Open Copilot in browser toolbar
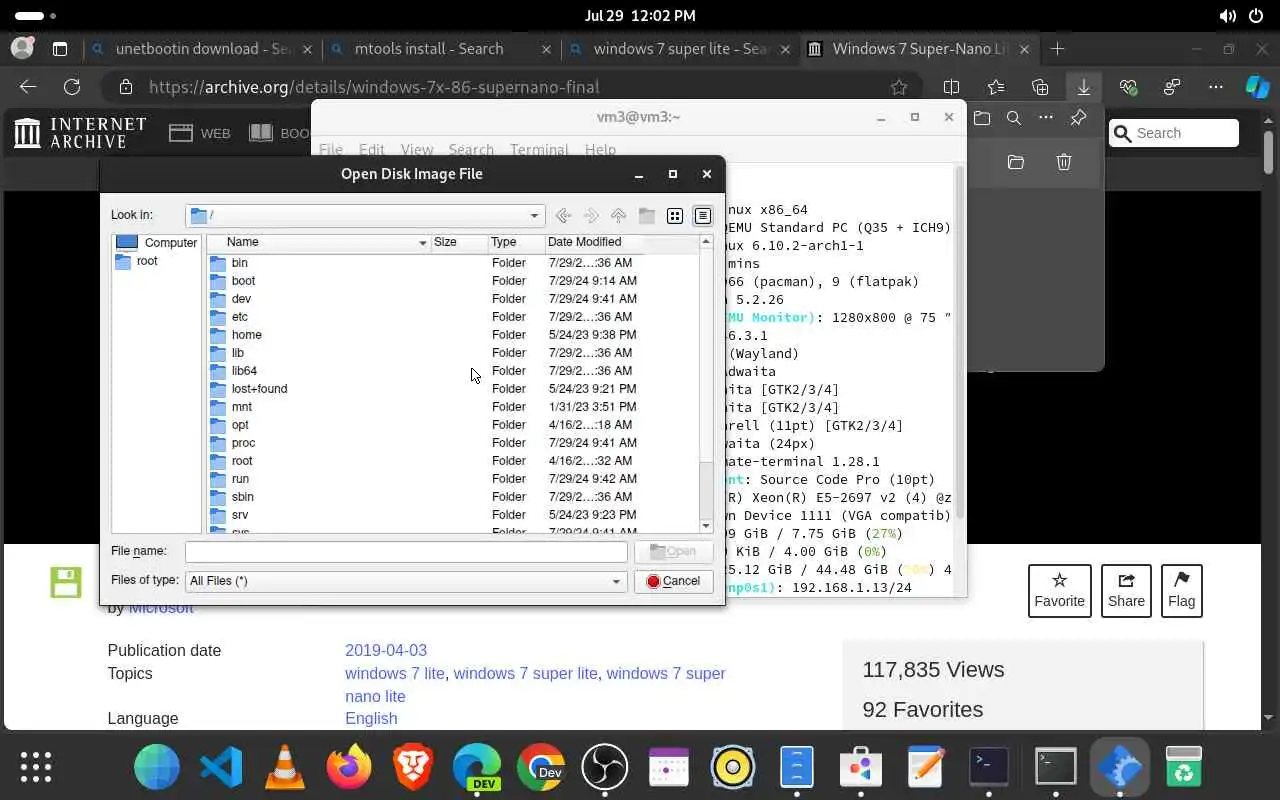Viewport: 1280px width, 800px height. 1257,87
